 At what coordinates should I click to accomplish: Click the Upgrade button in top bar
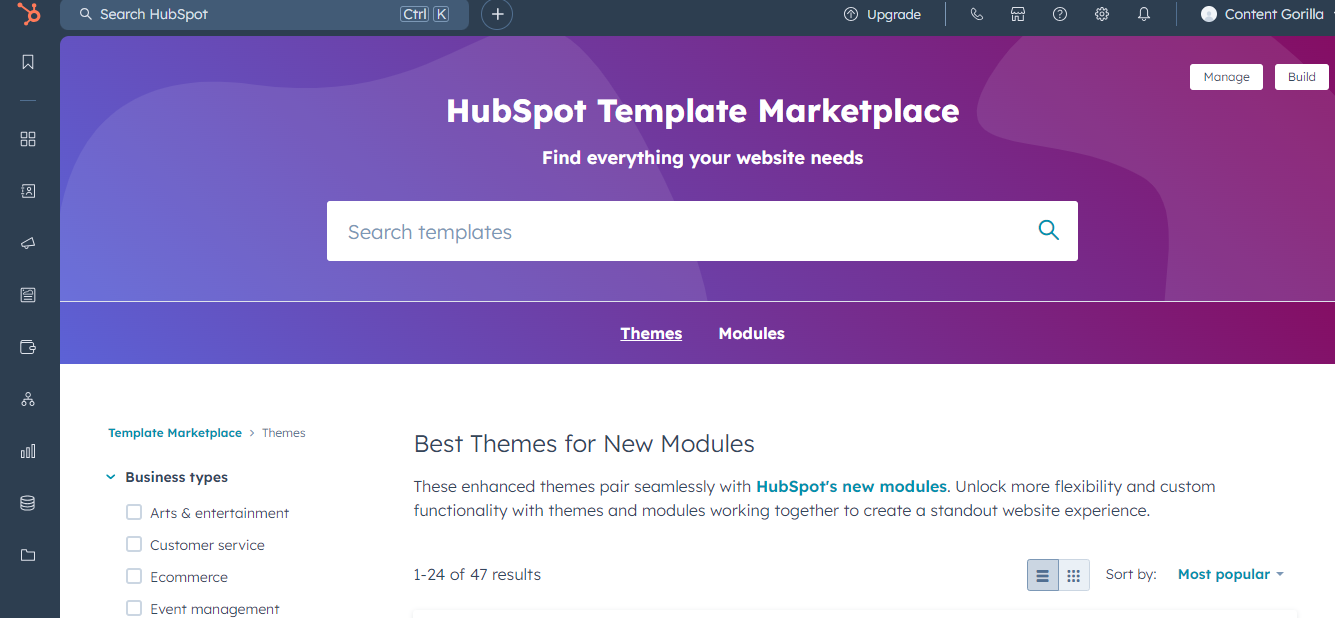[x=882, y=14]
